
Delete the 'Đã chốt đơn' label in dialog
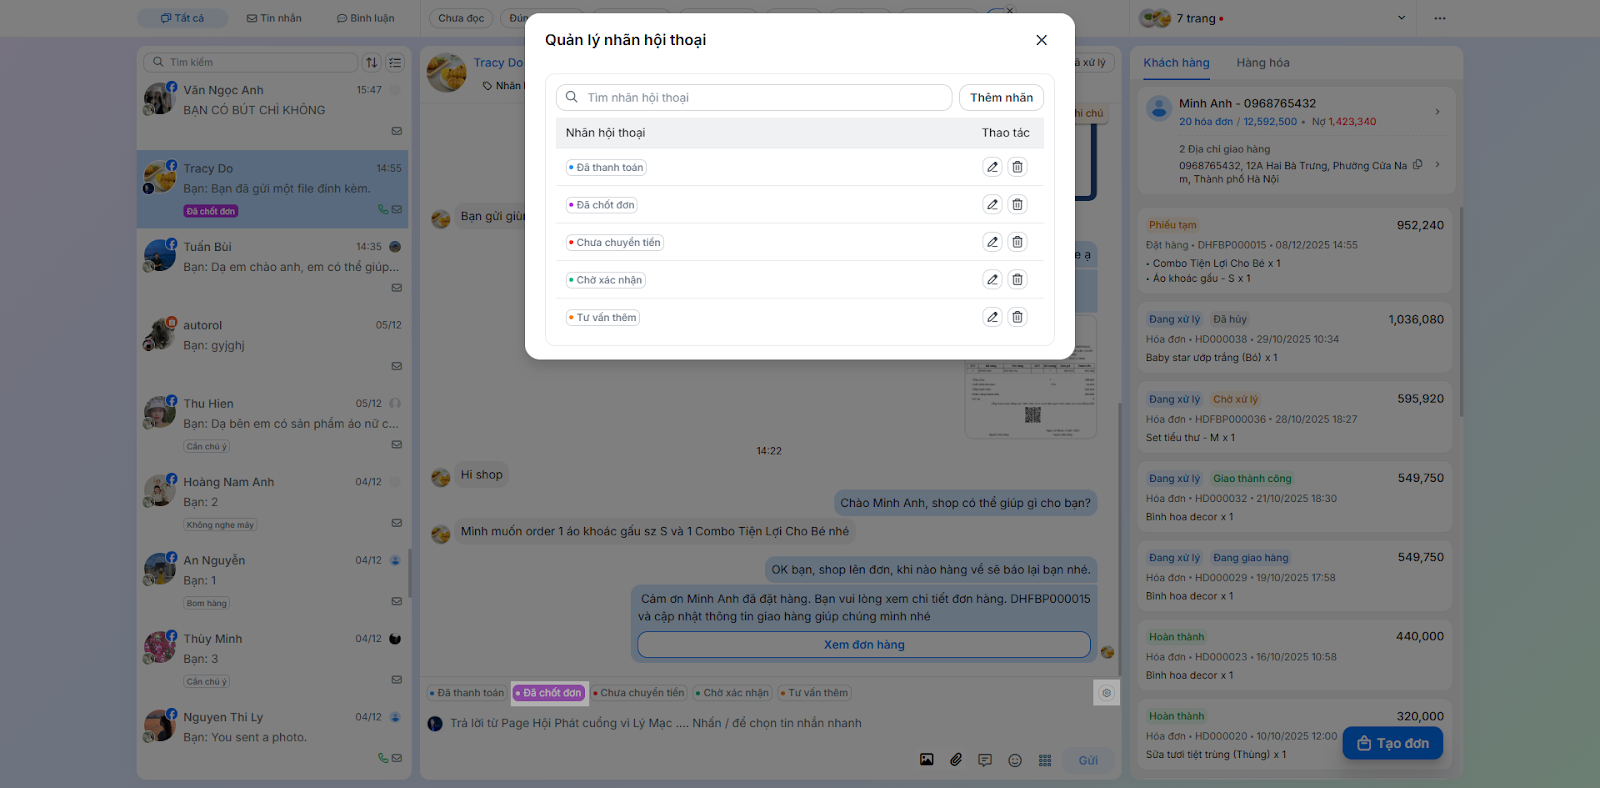(x=1017, y=205)
